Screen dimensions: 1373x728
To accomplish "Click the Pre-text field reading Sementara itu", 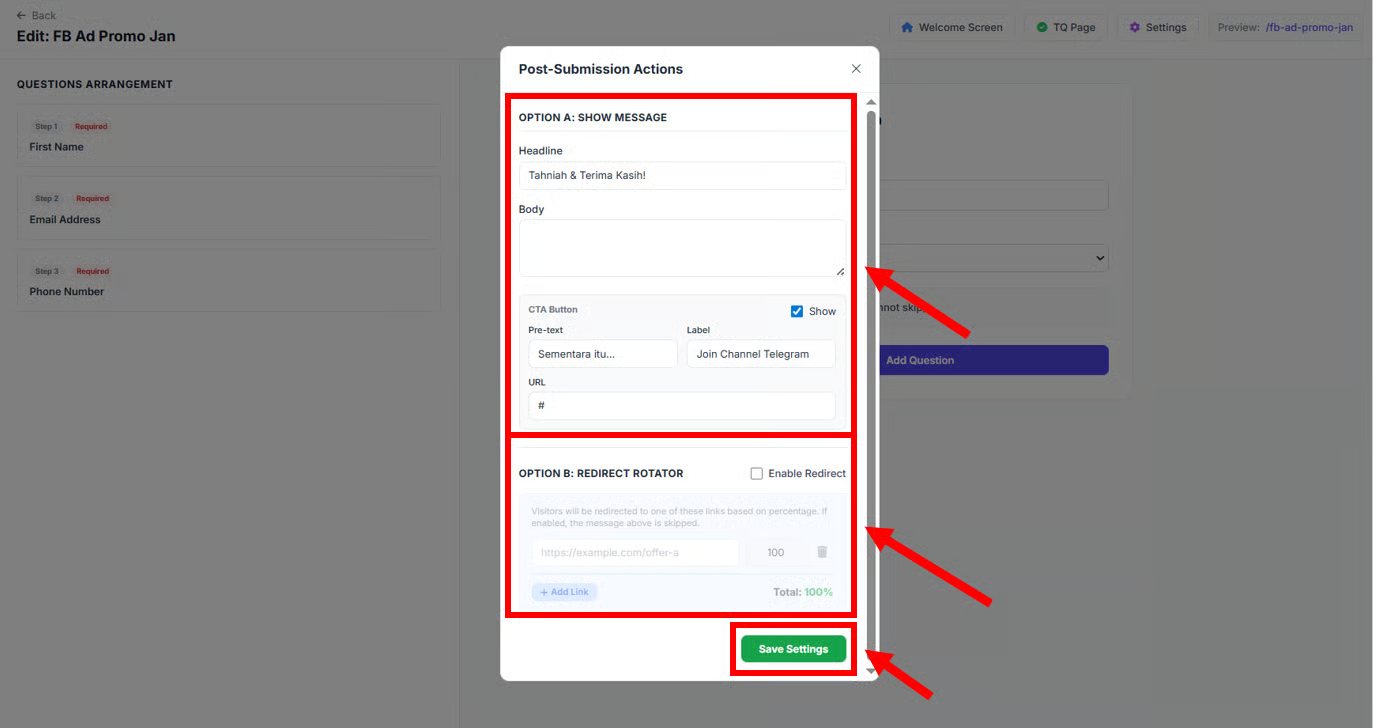I will point(602,354).
